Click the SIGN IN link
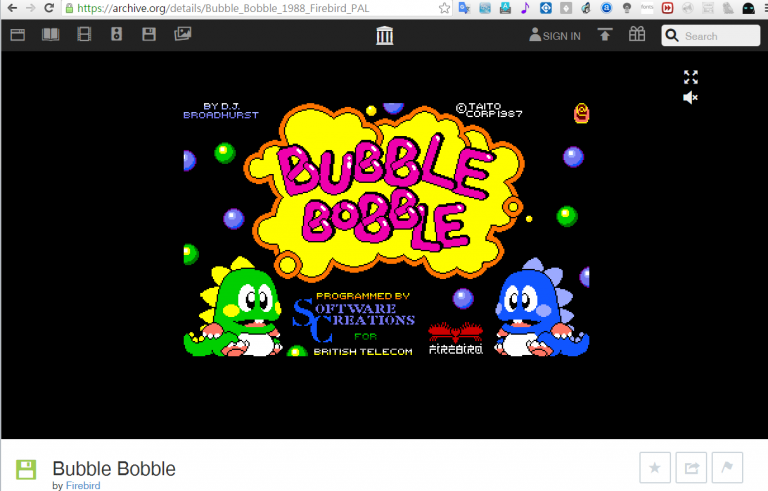This screenshot has width=768, height=491. pos(555,35)
